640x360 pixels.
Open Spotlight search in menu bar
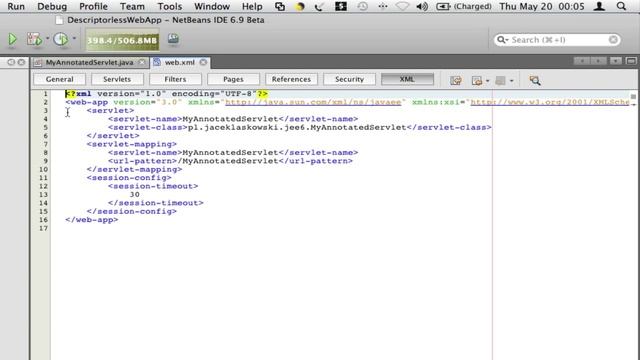tap(621, 7)
